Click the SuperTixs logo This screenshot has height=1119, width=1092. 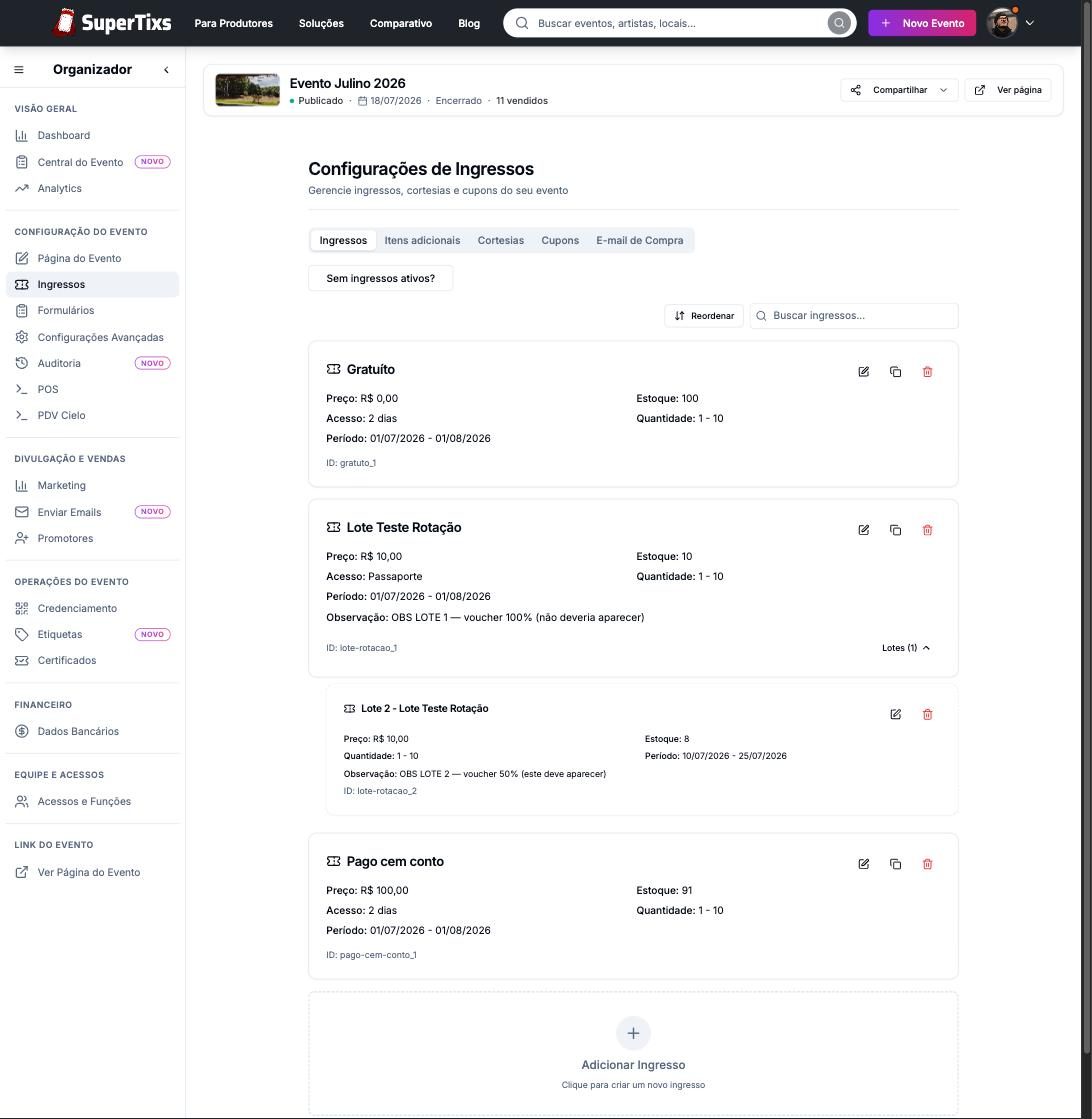point(111,23)
